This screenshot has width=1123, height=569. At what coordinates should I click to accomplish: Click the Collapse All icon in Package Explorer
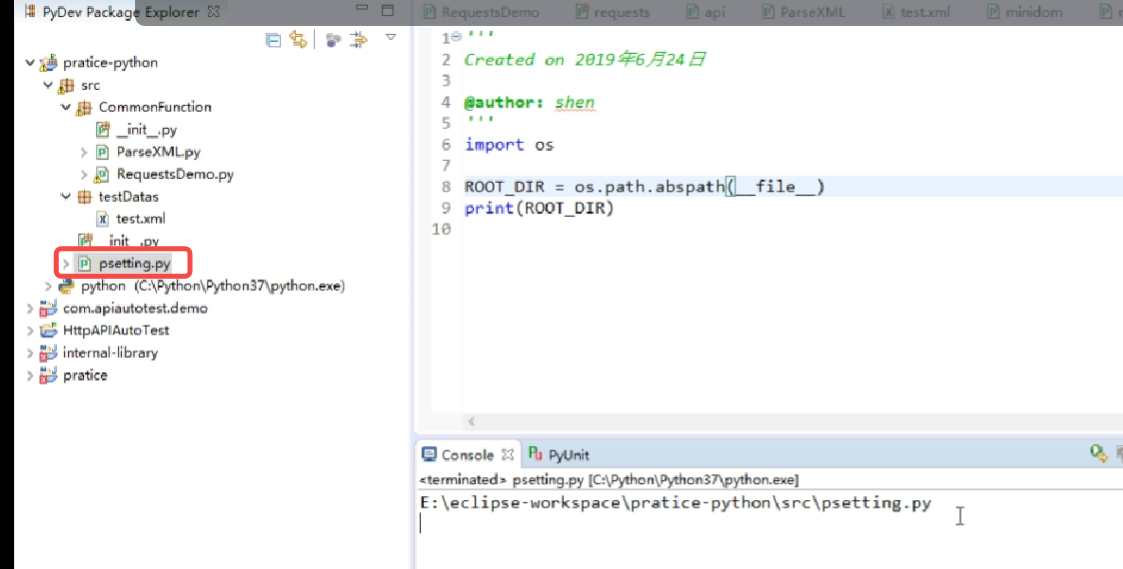(x=273, y=40)
